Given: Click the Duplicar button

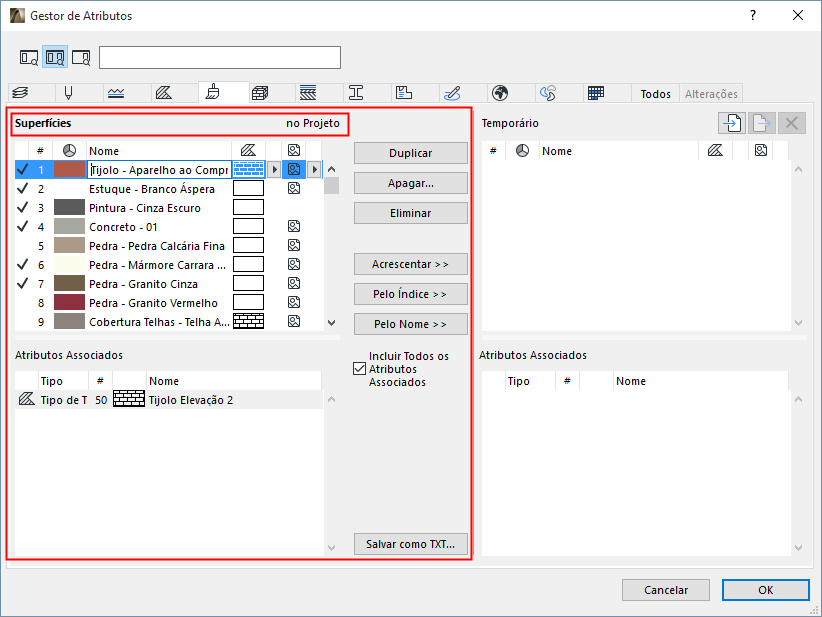Looking at the screenshot, I should point(410,153).
